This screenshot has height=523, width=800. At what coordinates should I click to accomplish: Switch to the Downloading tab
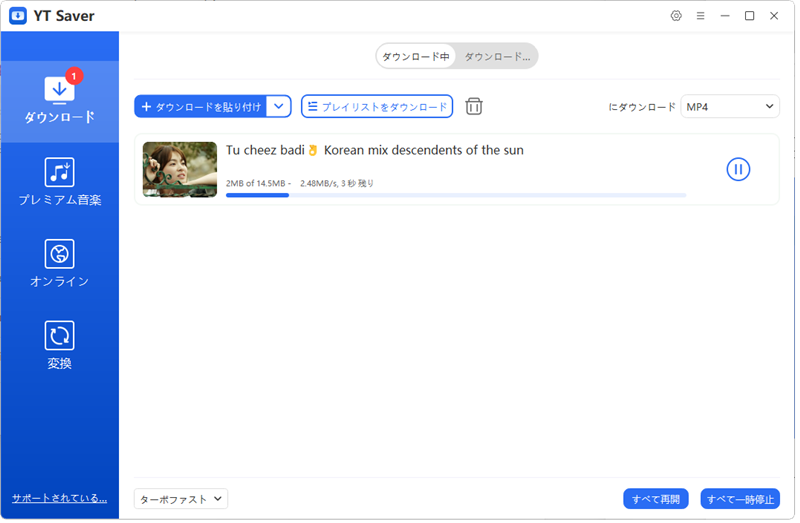(x=417, y=56)
